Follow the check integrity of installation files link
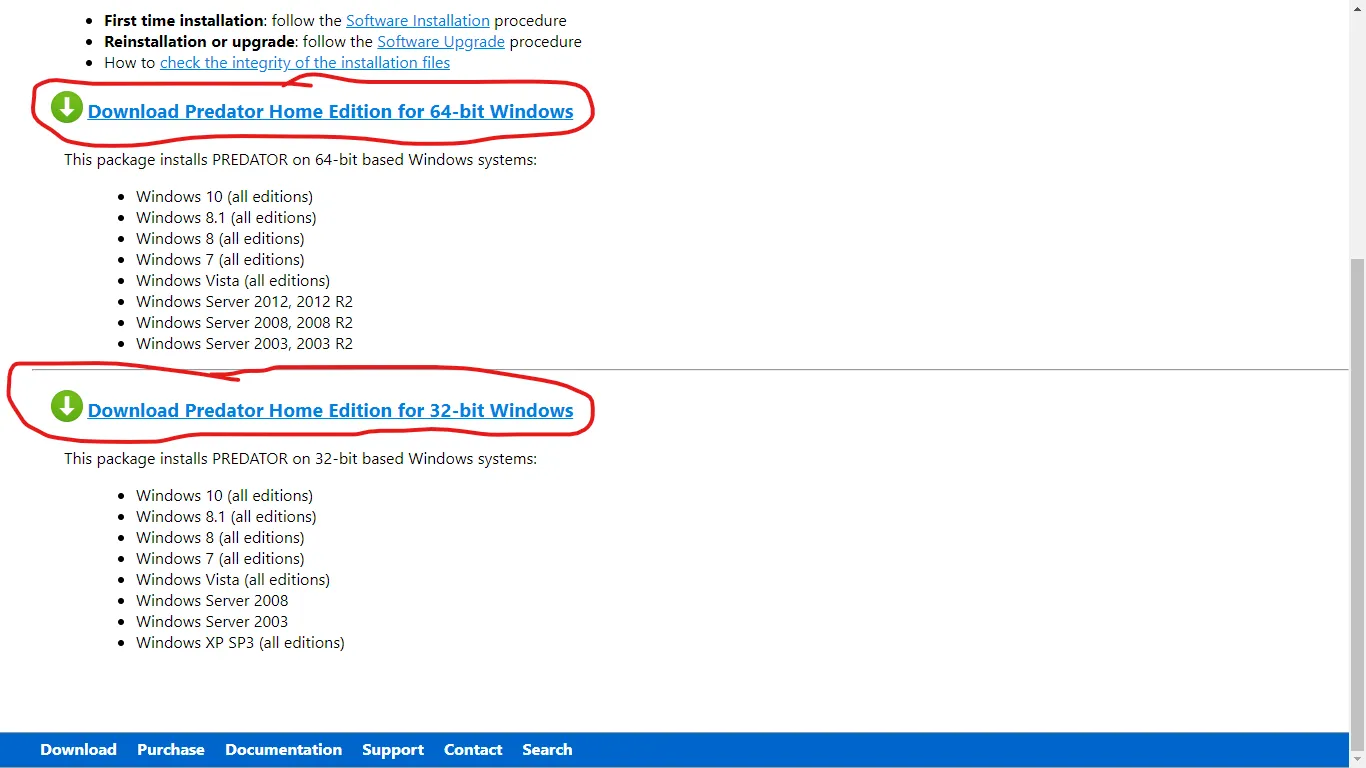Screen dimensions: 1366x768 tap(304, 63)
